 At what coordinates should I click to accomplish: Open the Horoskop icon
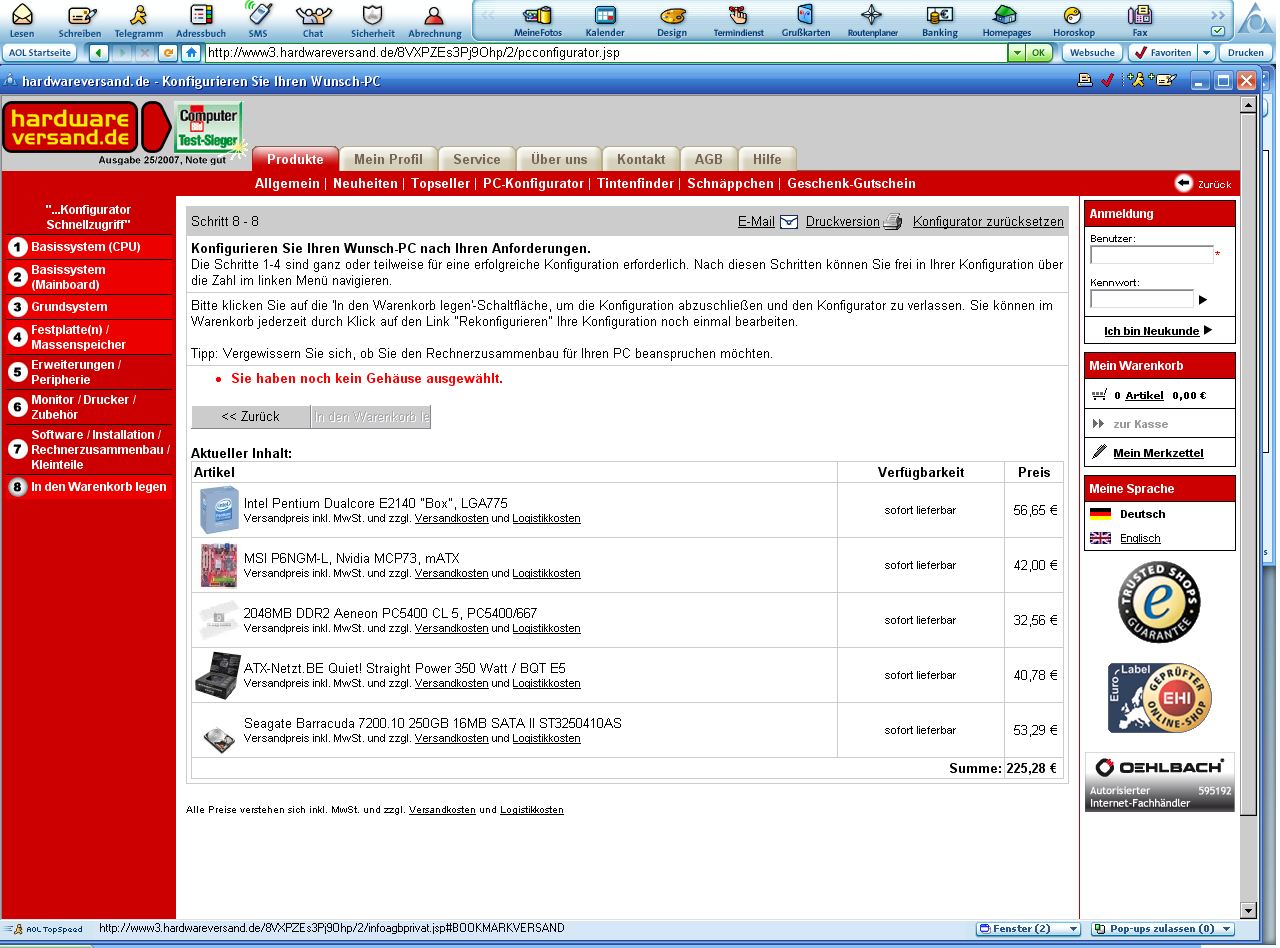pos(1073,15)
